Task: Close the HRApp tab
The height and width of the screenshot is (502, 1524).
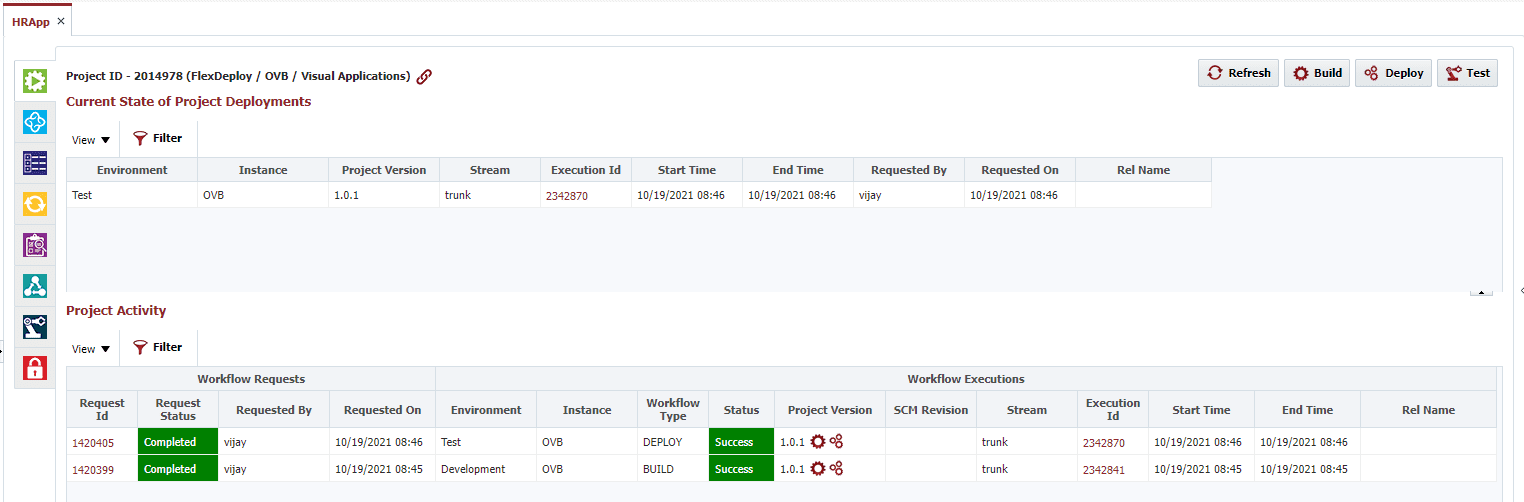Action: pyautogui.click(x=61, y=21)
